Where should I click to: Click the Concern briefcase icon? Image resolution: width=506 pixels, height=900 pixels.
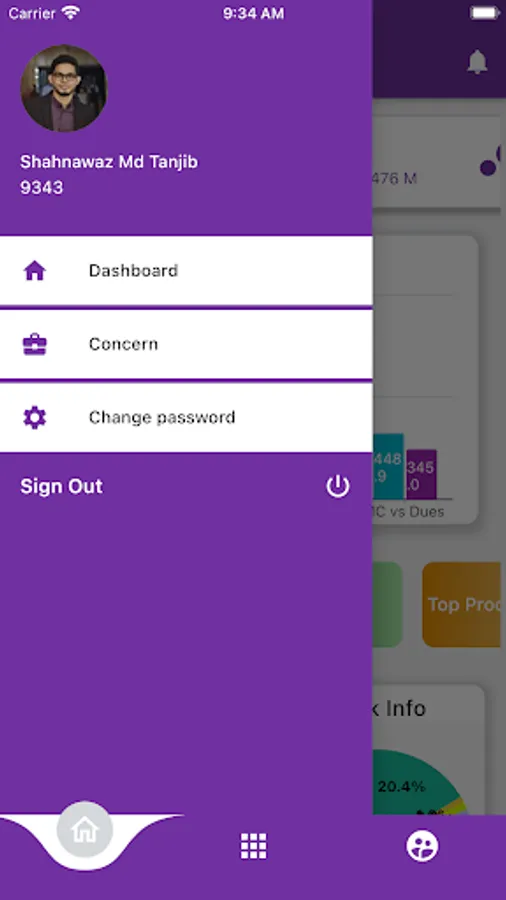[x=34, y=344]
